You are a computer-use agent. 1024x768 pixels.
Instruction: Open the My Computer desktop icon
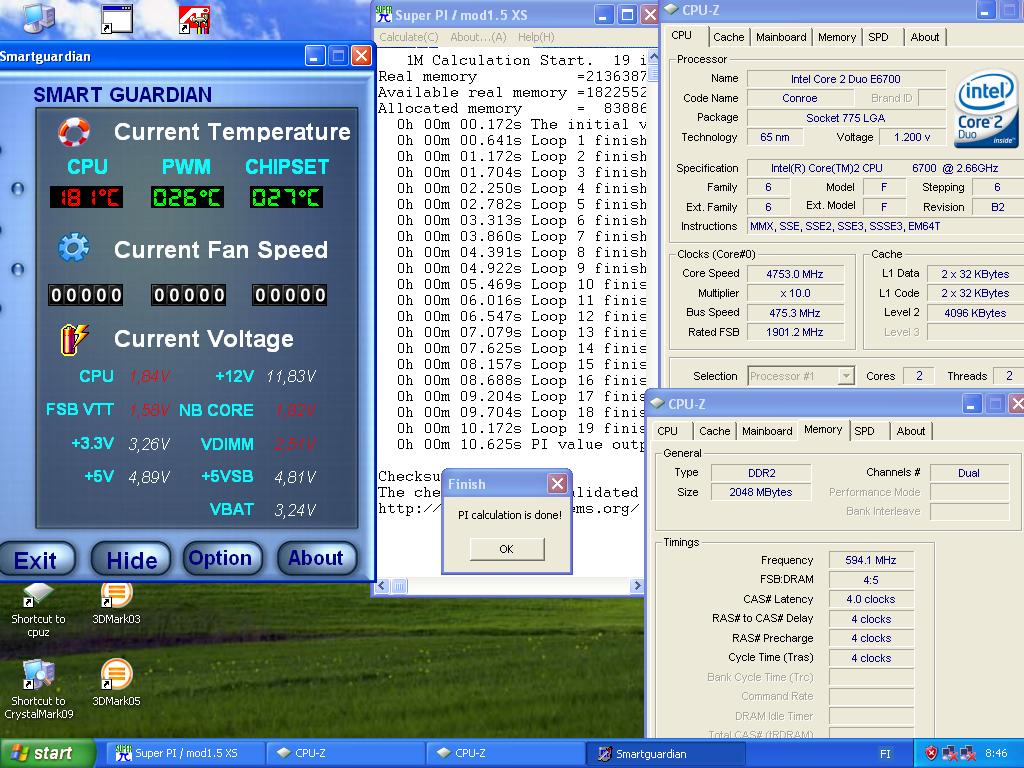39,18
